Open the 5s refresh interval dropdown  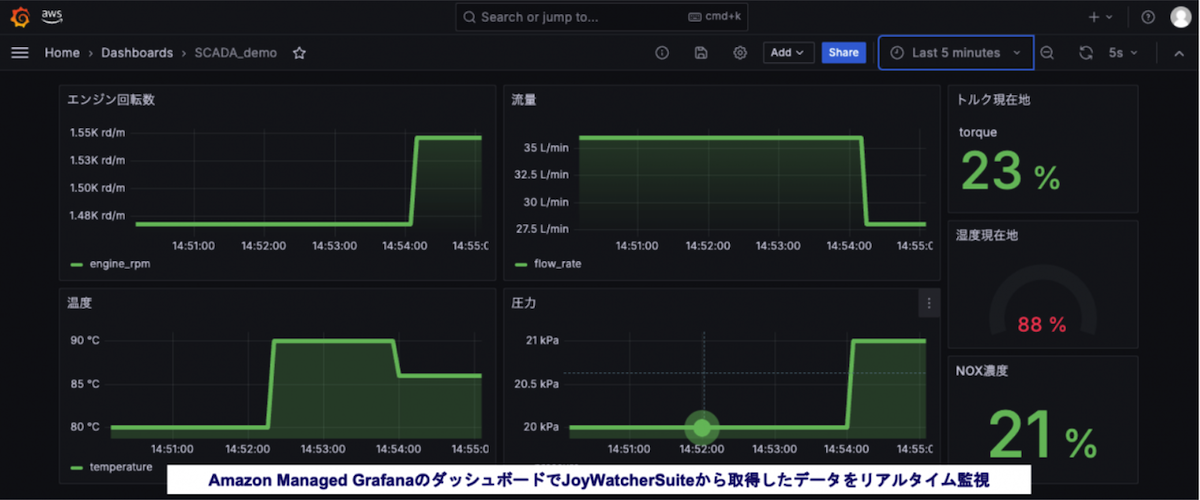[x=1123, y=53]
